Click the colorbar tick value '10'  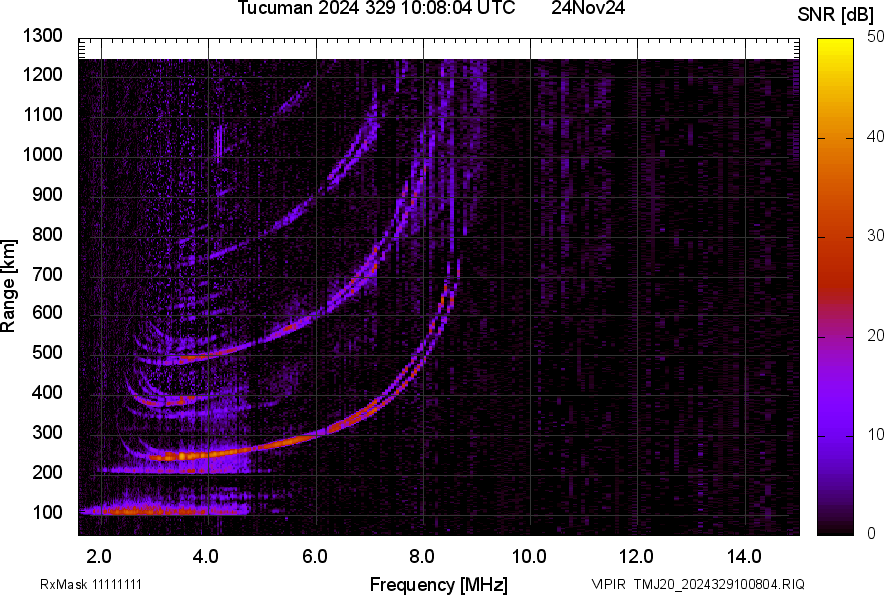pos(875,434)
